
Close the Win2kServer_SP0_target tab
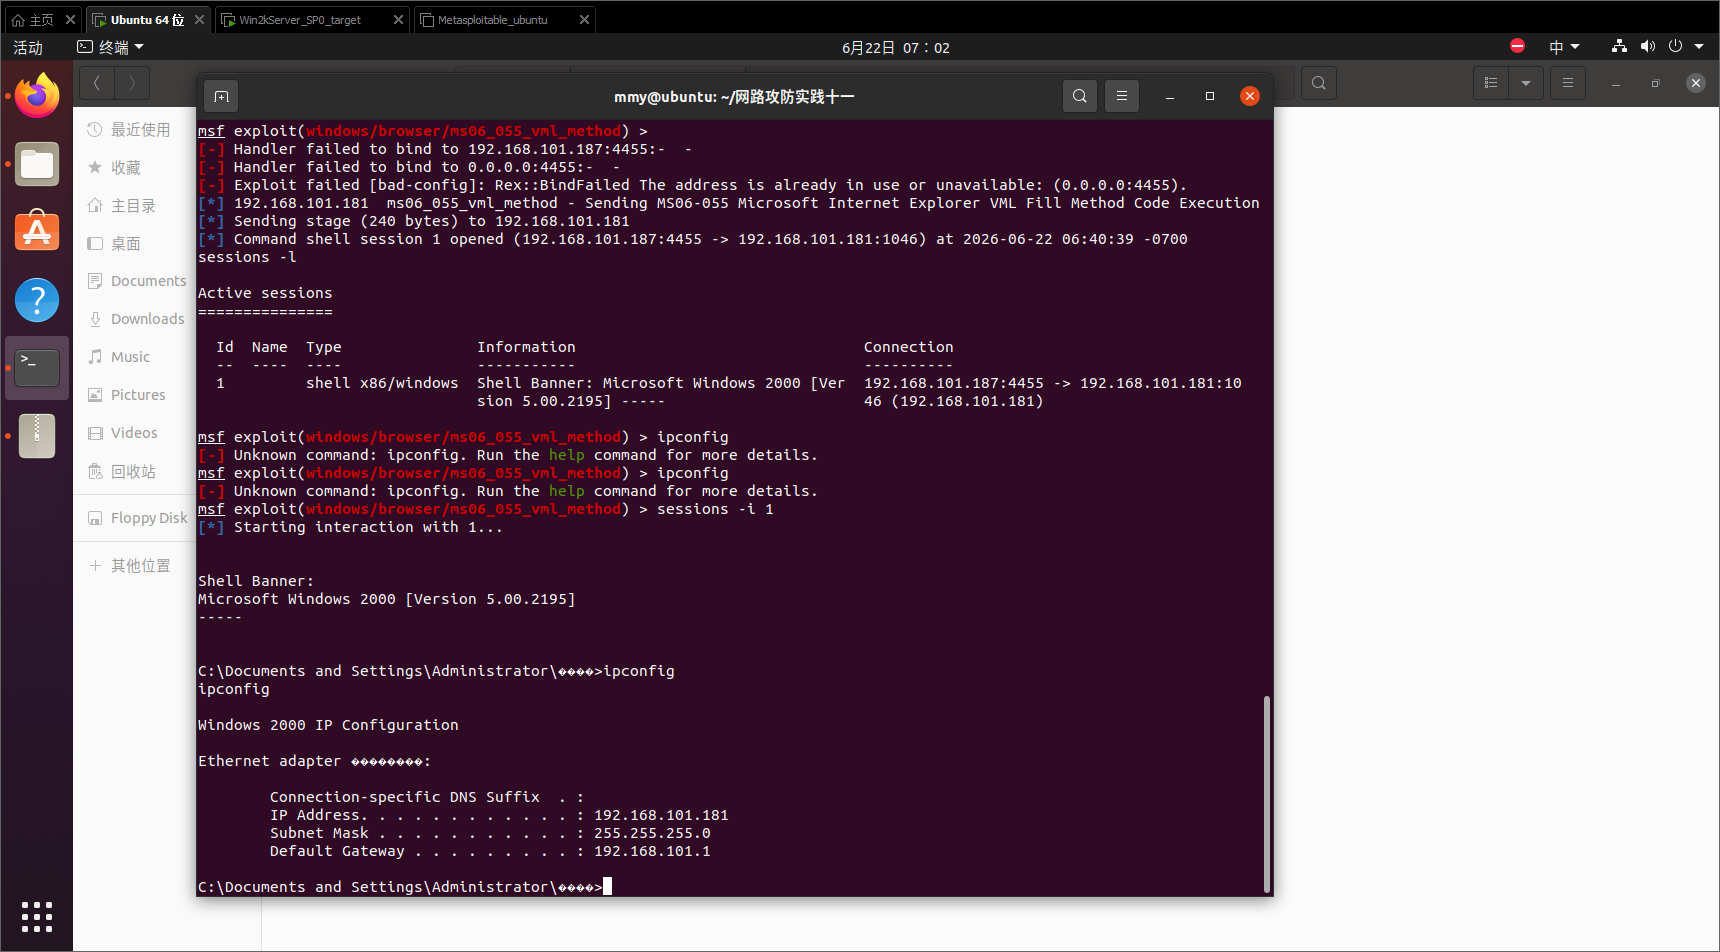pos(399,20)
